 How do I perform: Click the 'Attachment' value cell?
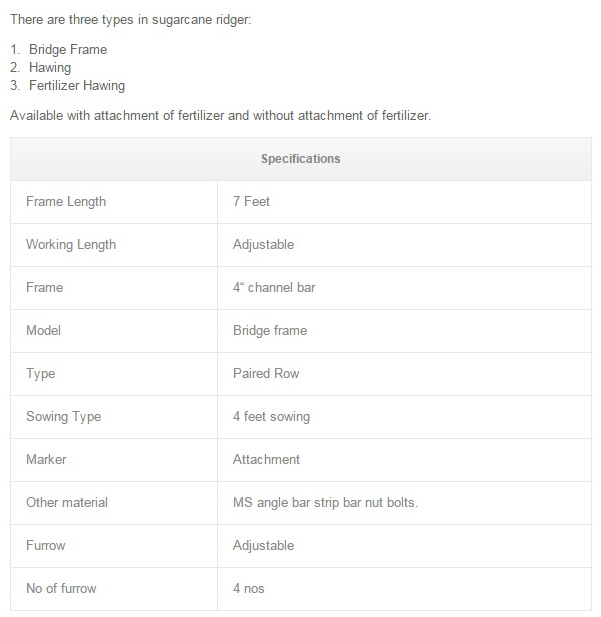[266, 459]
